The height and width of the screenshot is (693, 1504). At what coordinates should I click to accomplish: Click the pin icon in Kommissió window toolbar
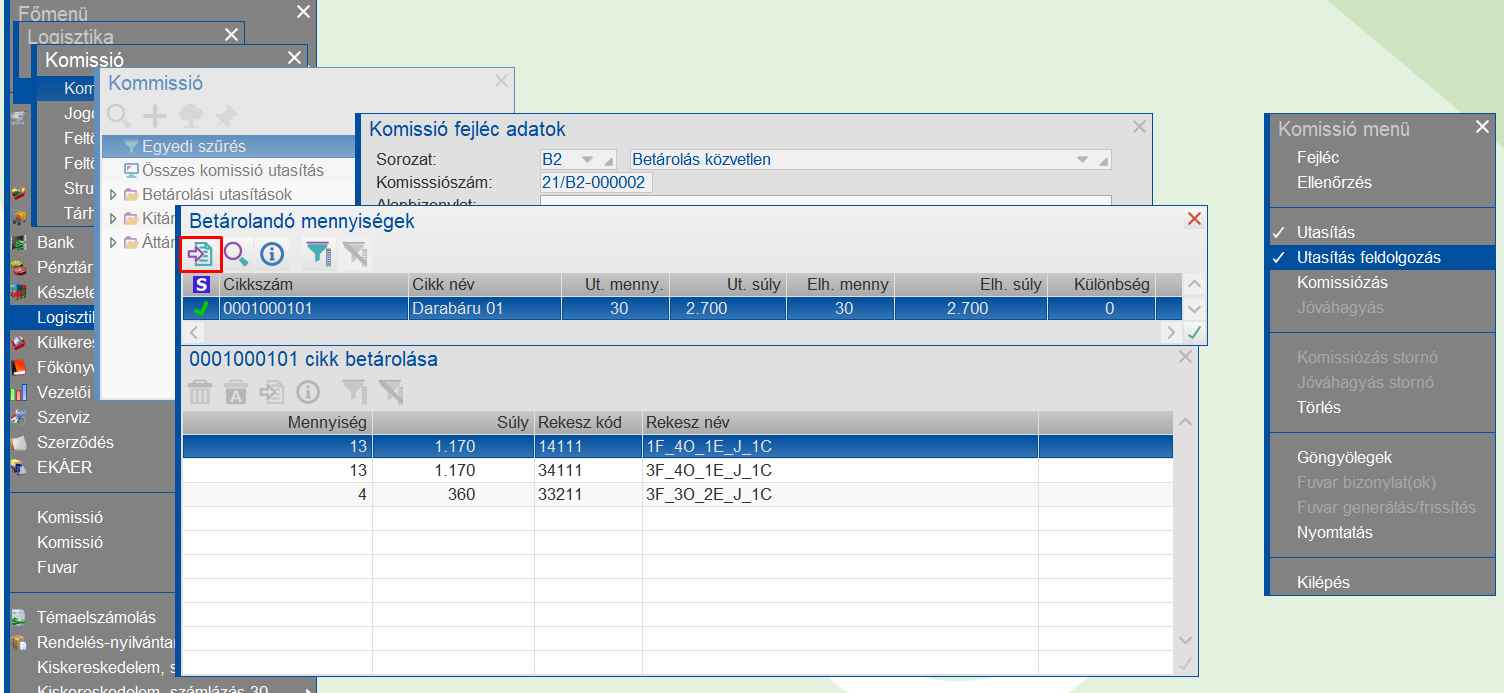click(226, 115)
